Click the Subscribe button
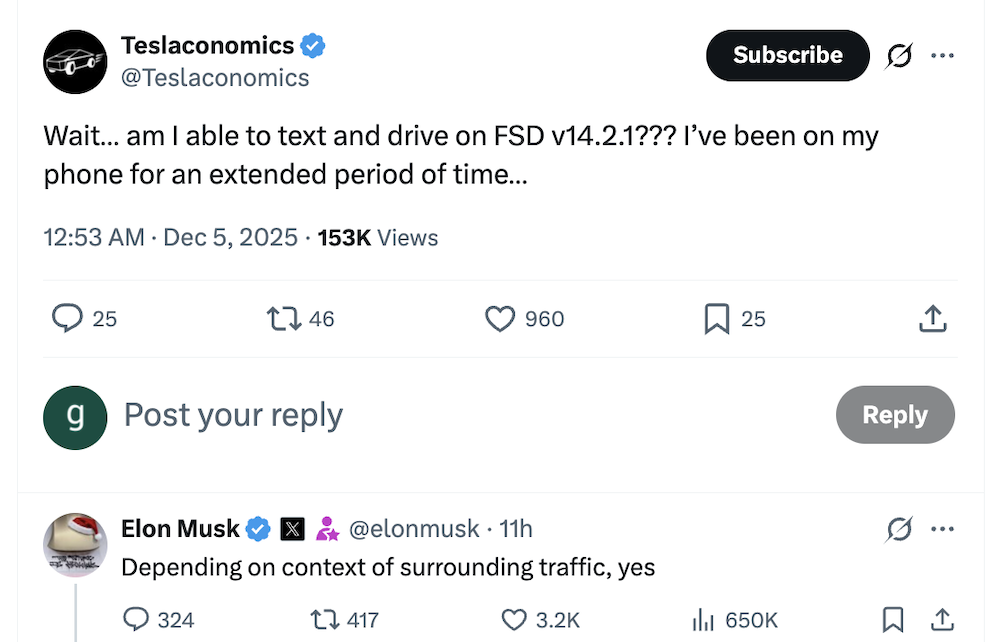The width and height of the screenshot is (1000, 642). (x=787, y=56)
